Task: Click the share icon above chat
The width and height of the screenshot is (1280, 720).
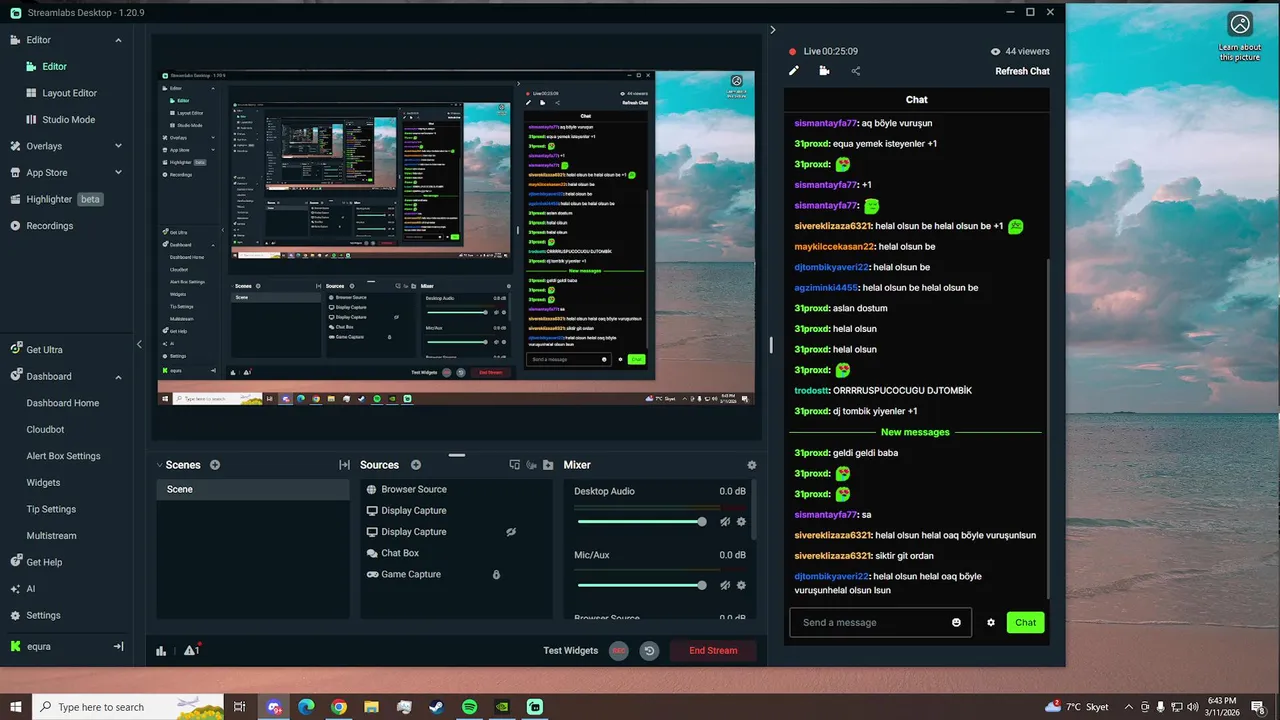Action: pos(856,71)
